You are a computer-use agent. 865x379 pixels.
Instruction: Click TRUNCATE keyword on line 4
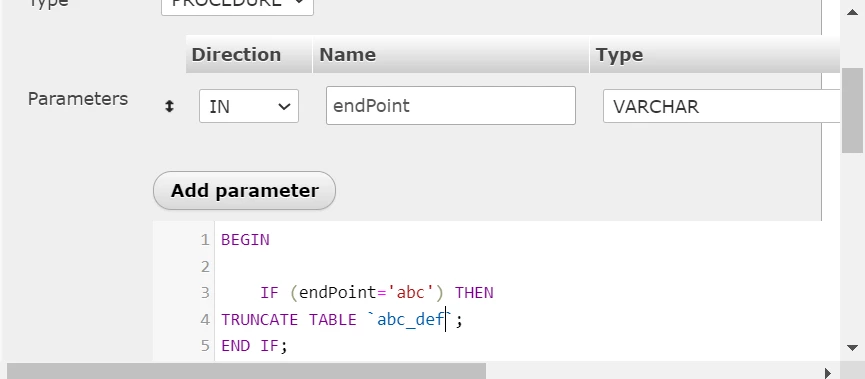[259, 320]
